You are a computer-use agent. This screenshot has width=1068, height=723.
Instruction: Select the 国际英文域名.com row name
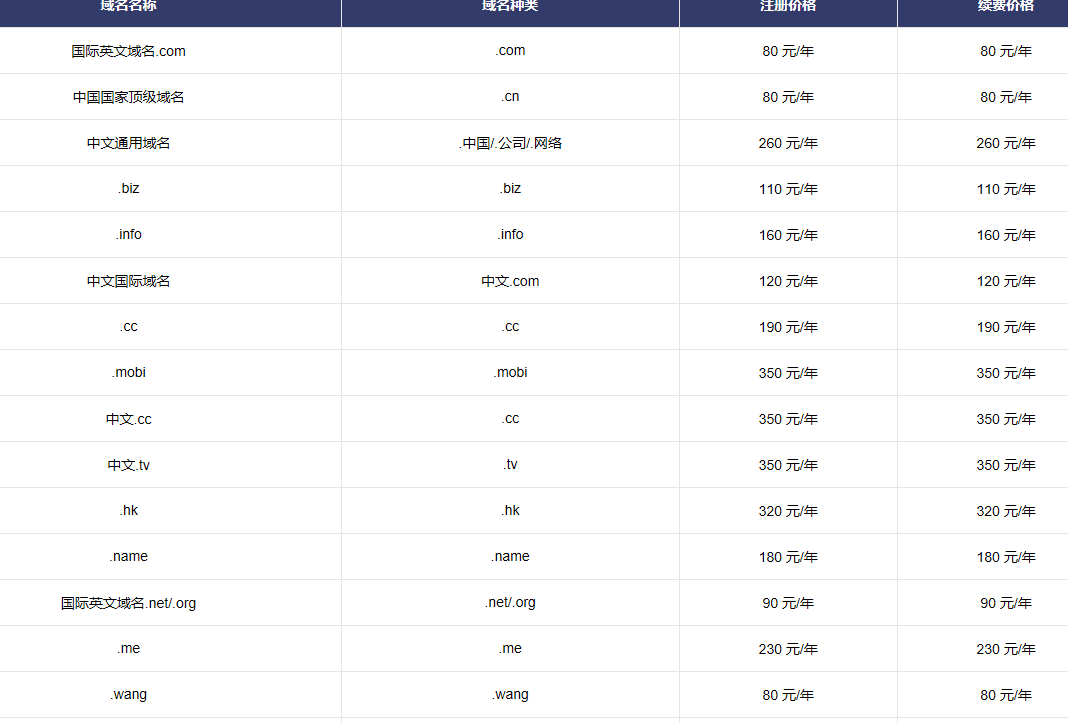coord(128,51)
